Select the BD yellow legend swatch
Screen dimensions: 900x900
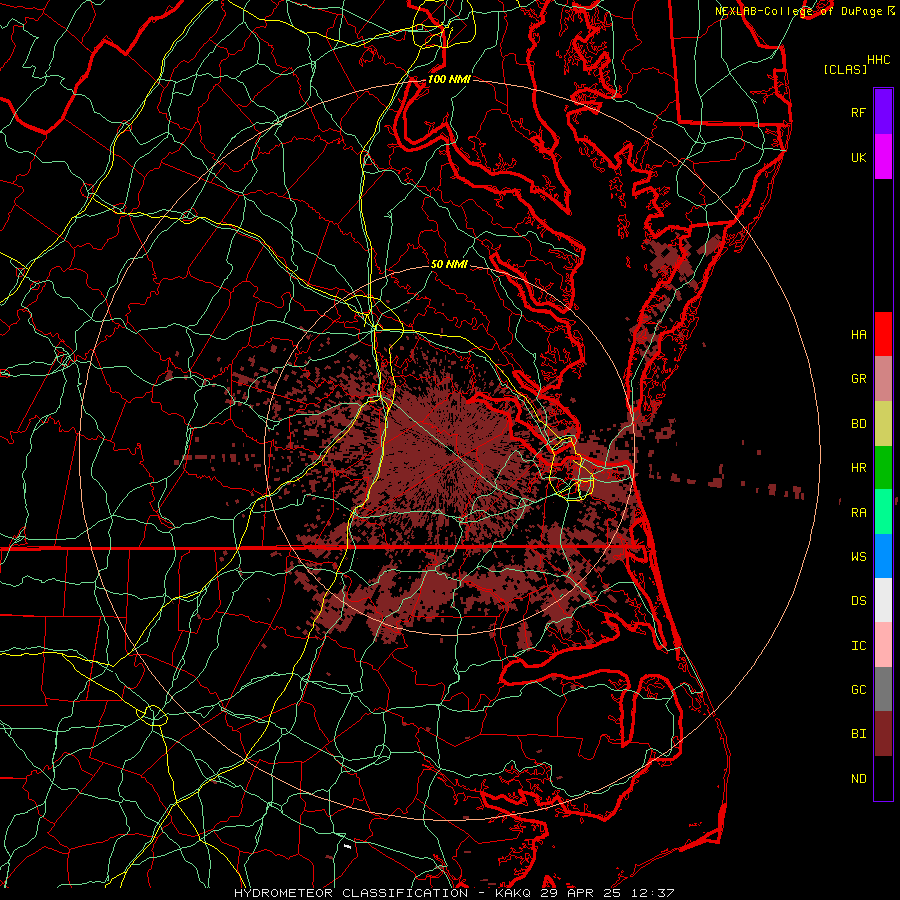[883, 423]
